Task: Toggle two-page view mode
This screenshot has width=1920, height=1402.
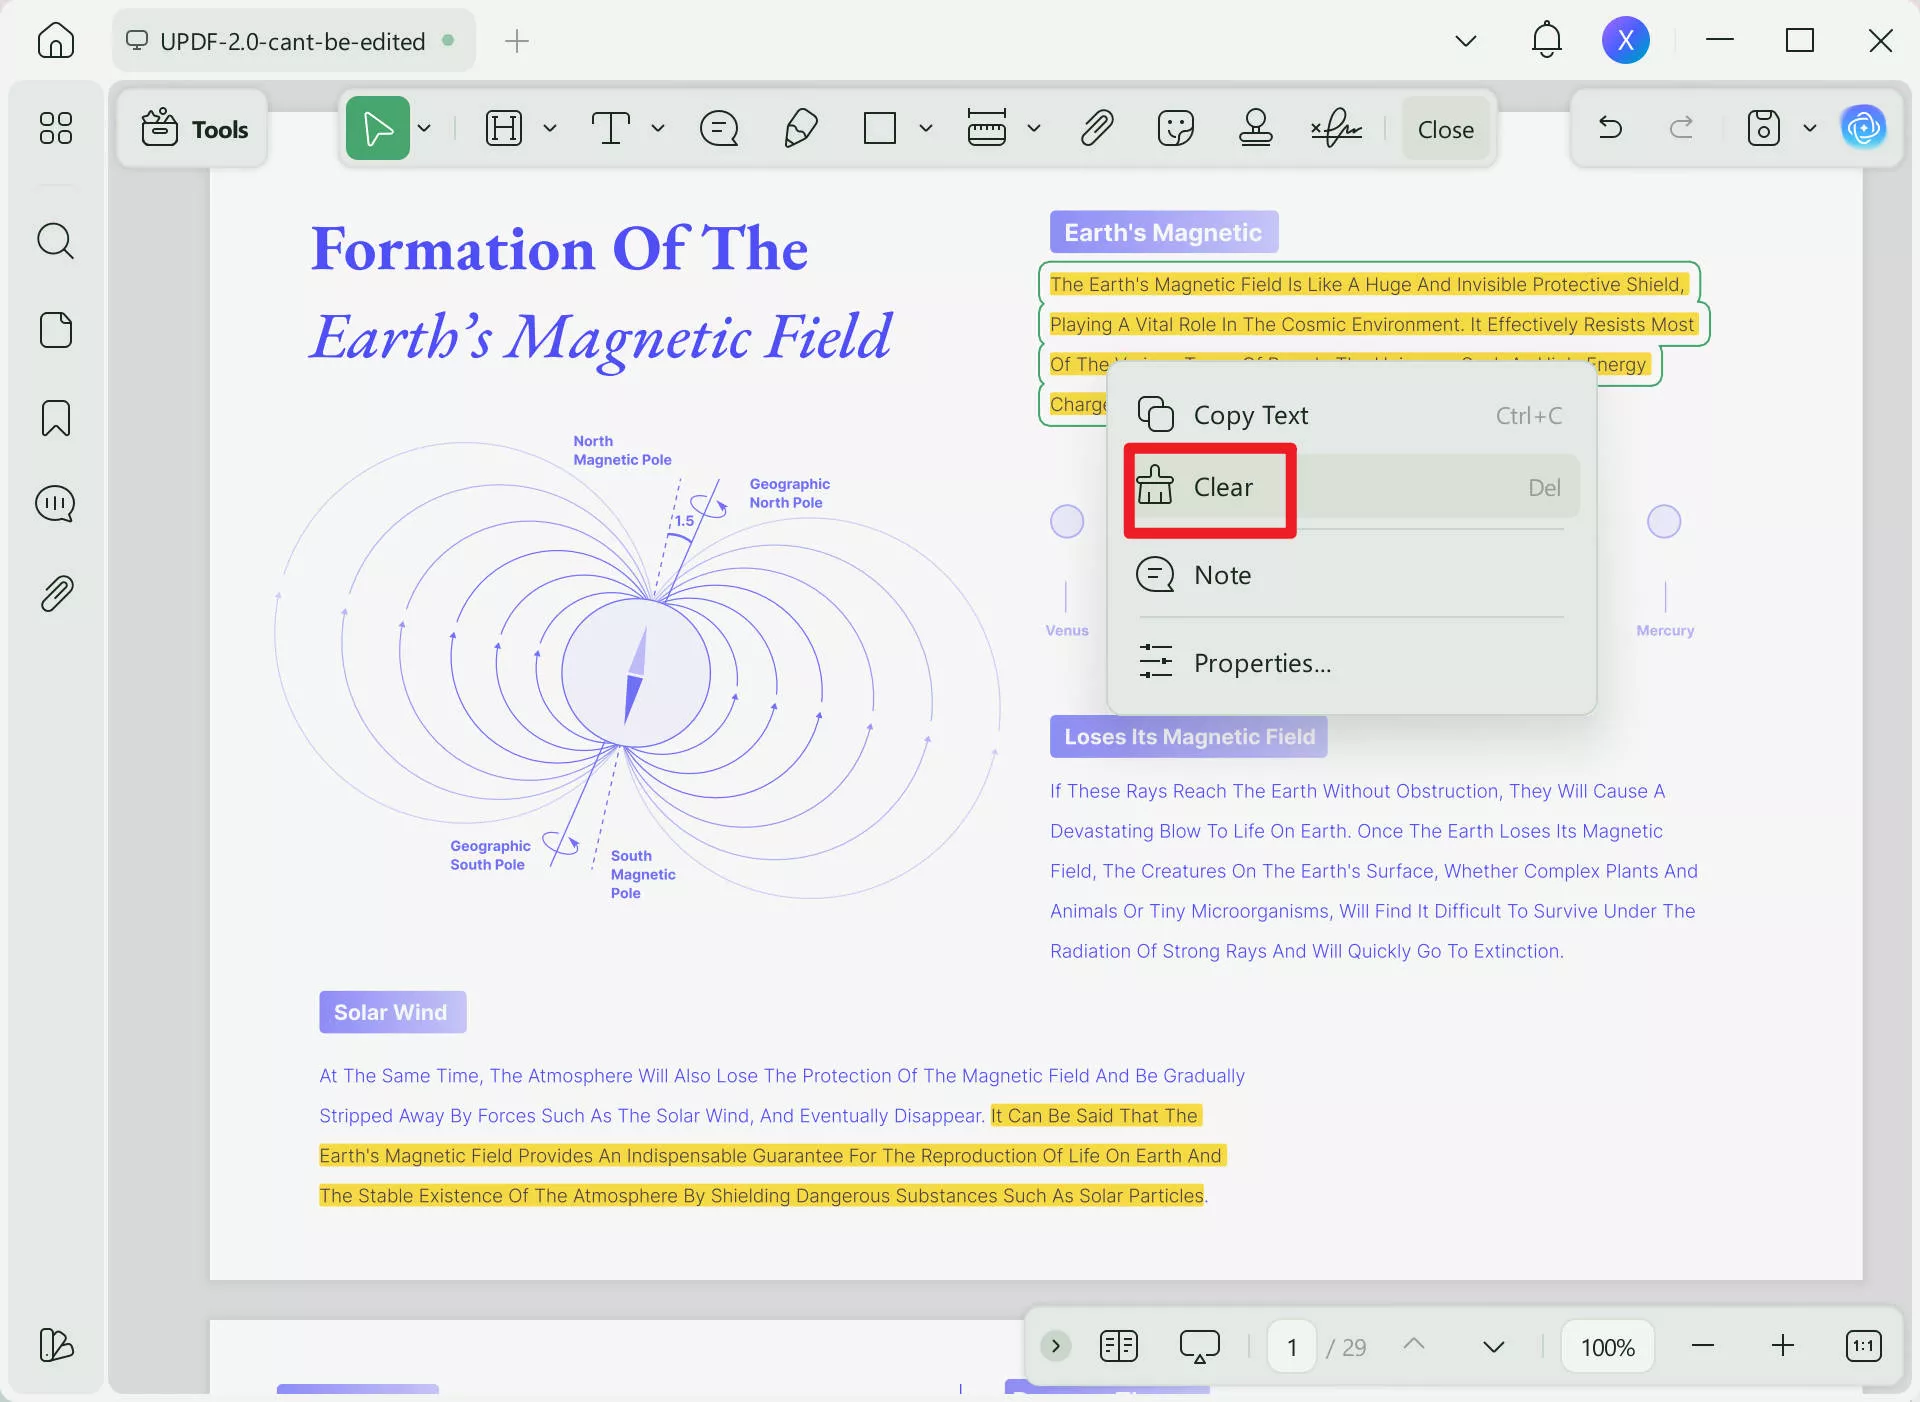Action: point(1118,1346)
